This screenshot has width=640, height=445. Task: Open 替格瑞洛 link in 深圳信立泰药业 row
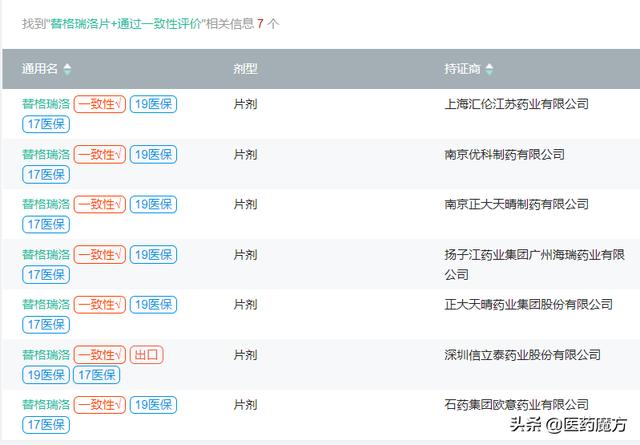click(x=46, y=354)
